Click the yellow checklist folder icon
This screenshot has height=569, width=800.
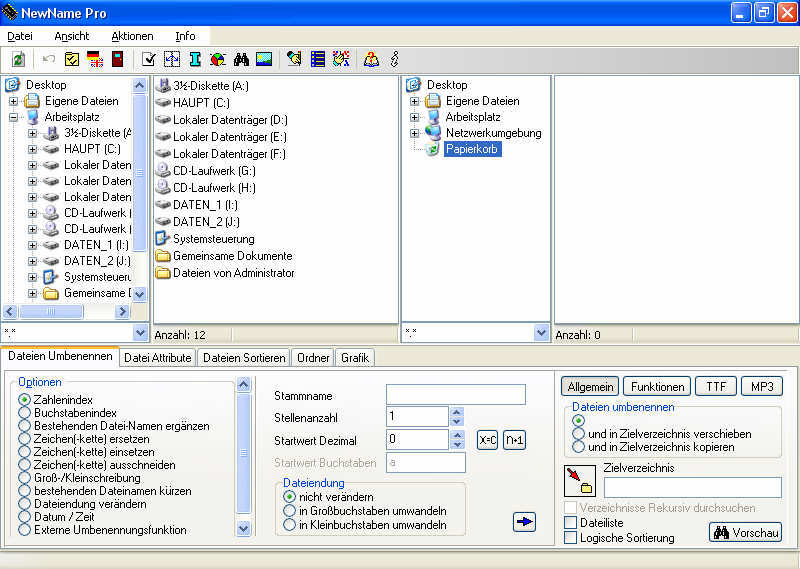(72, 59)
